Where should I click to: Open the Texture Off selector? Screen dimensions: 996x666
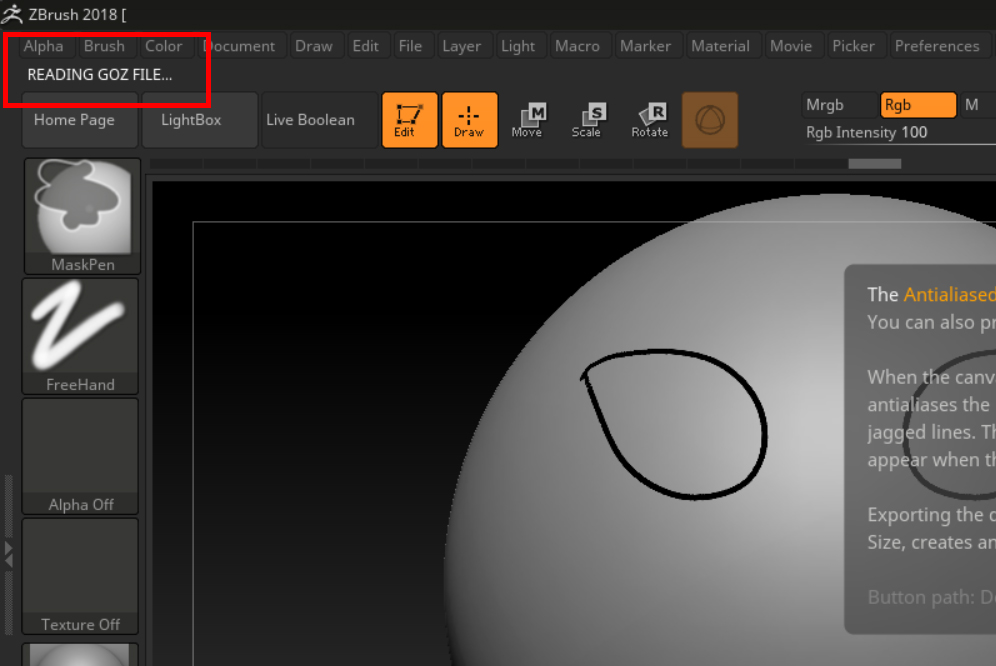click(80, 576)
